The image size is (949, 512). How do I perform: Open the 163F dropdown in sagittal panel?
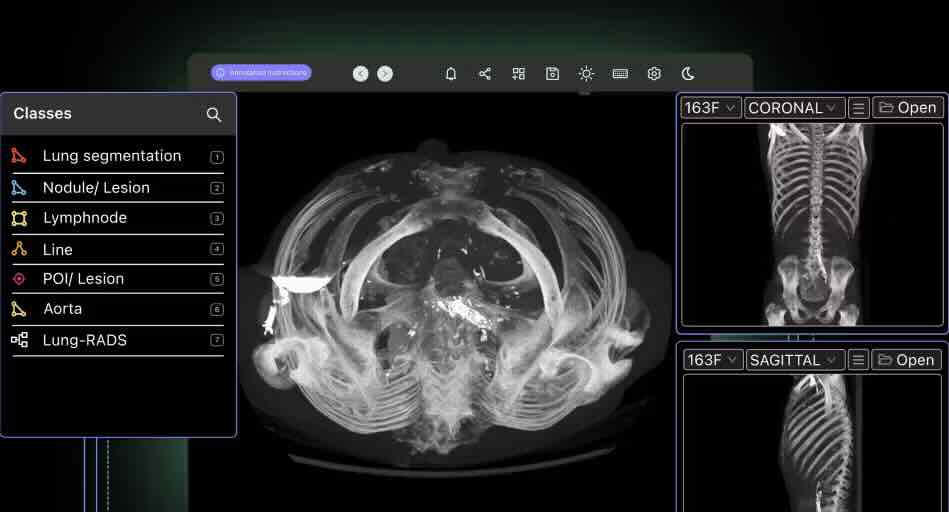(x=712, y=360)
